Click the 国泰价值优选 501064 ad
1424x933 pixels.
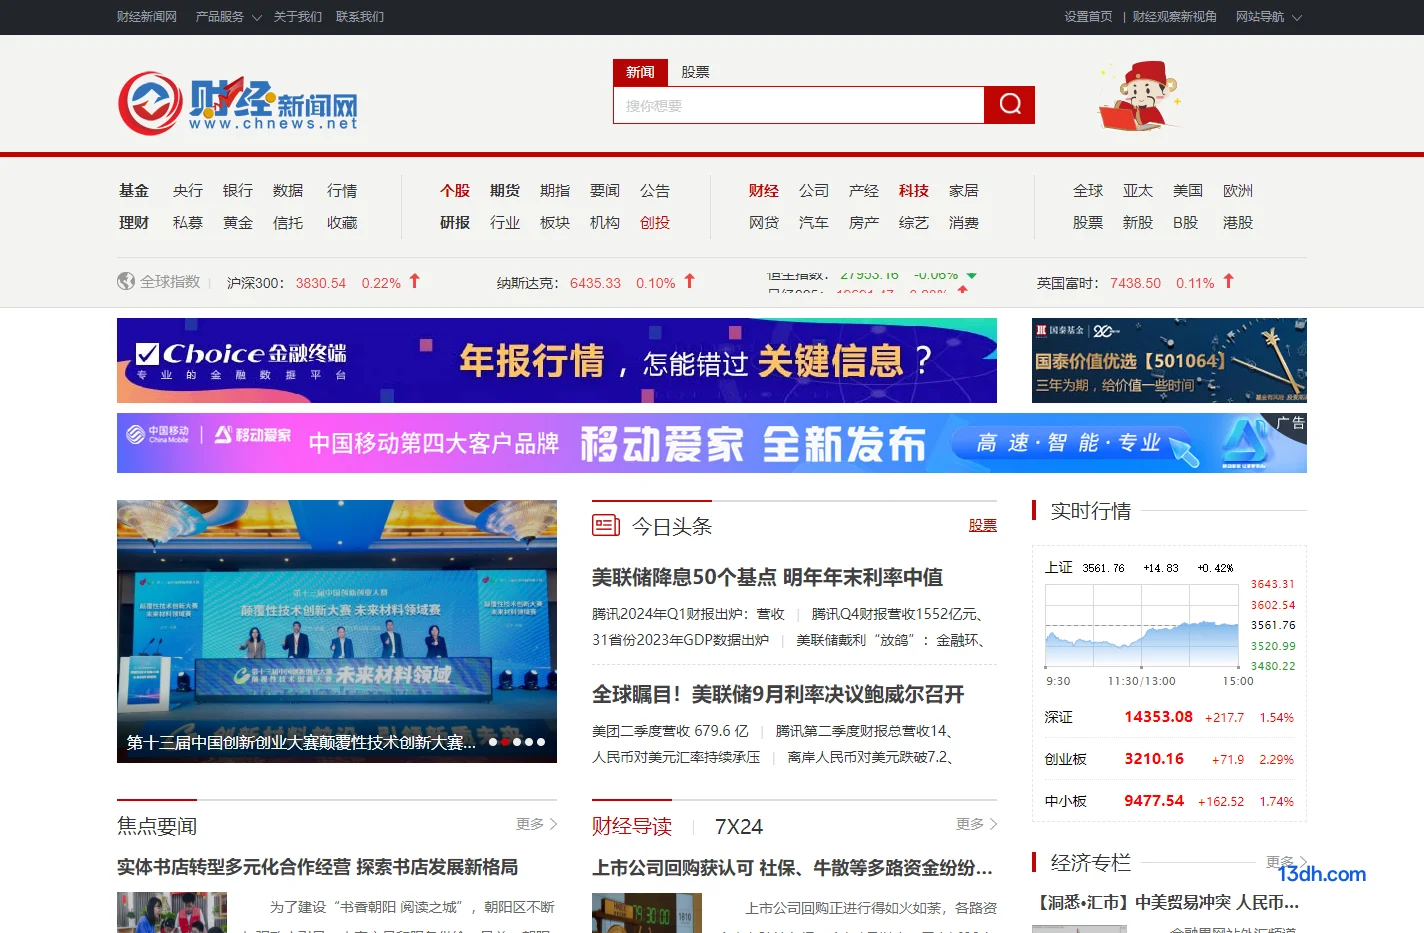pyautogui.click(x=1169, y=360)
